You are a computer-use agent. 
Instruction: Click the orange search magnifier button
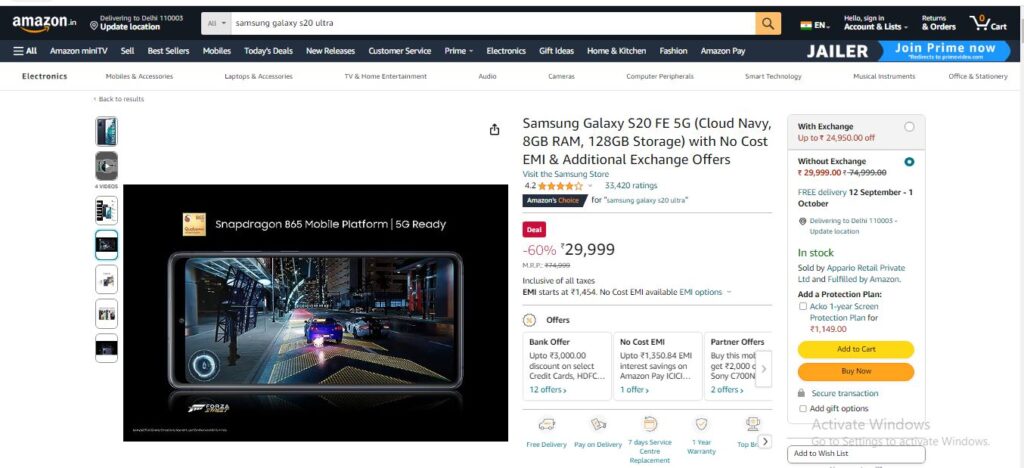pos(768,23)
